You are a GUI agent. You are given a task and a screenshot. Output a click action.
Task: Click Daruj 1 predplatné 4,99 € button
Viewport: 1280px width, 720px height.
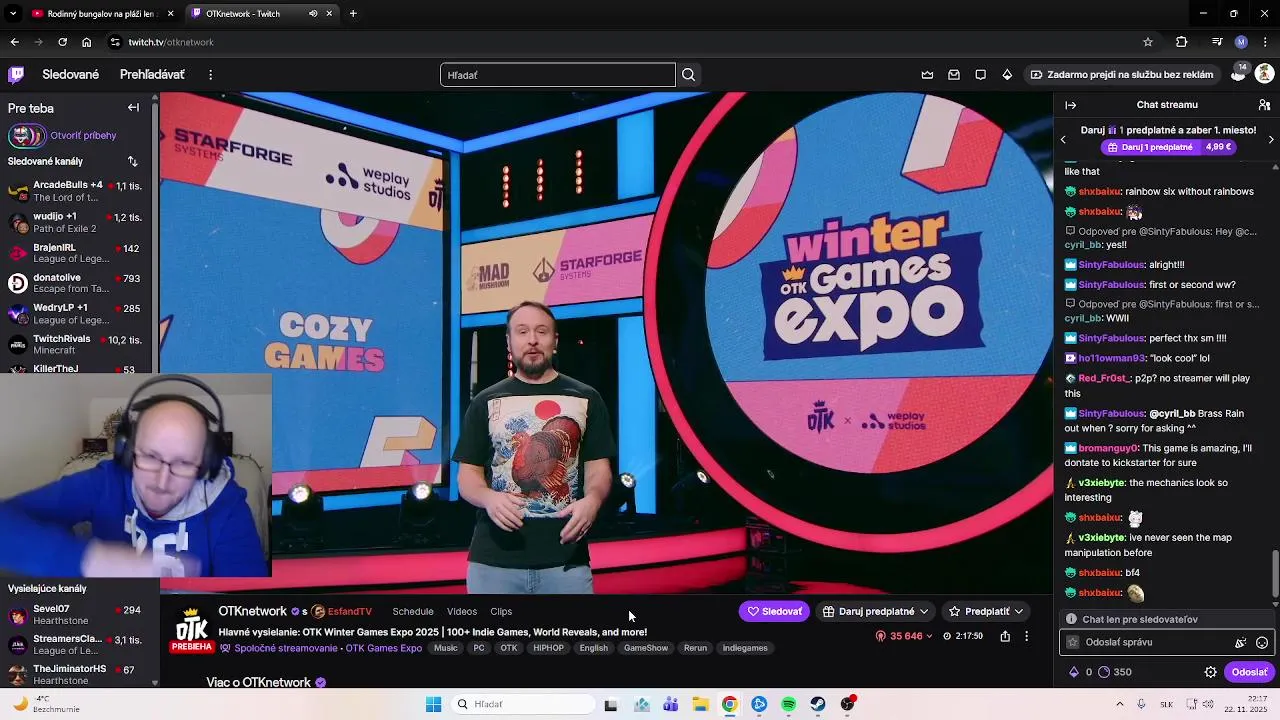point(1168,147)
